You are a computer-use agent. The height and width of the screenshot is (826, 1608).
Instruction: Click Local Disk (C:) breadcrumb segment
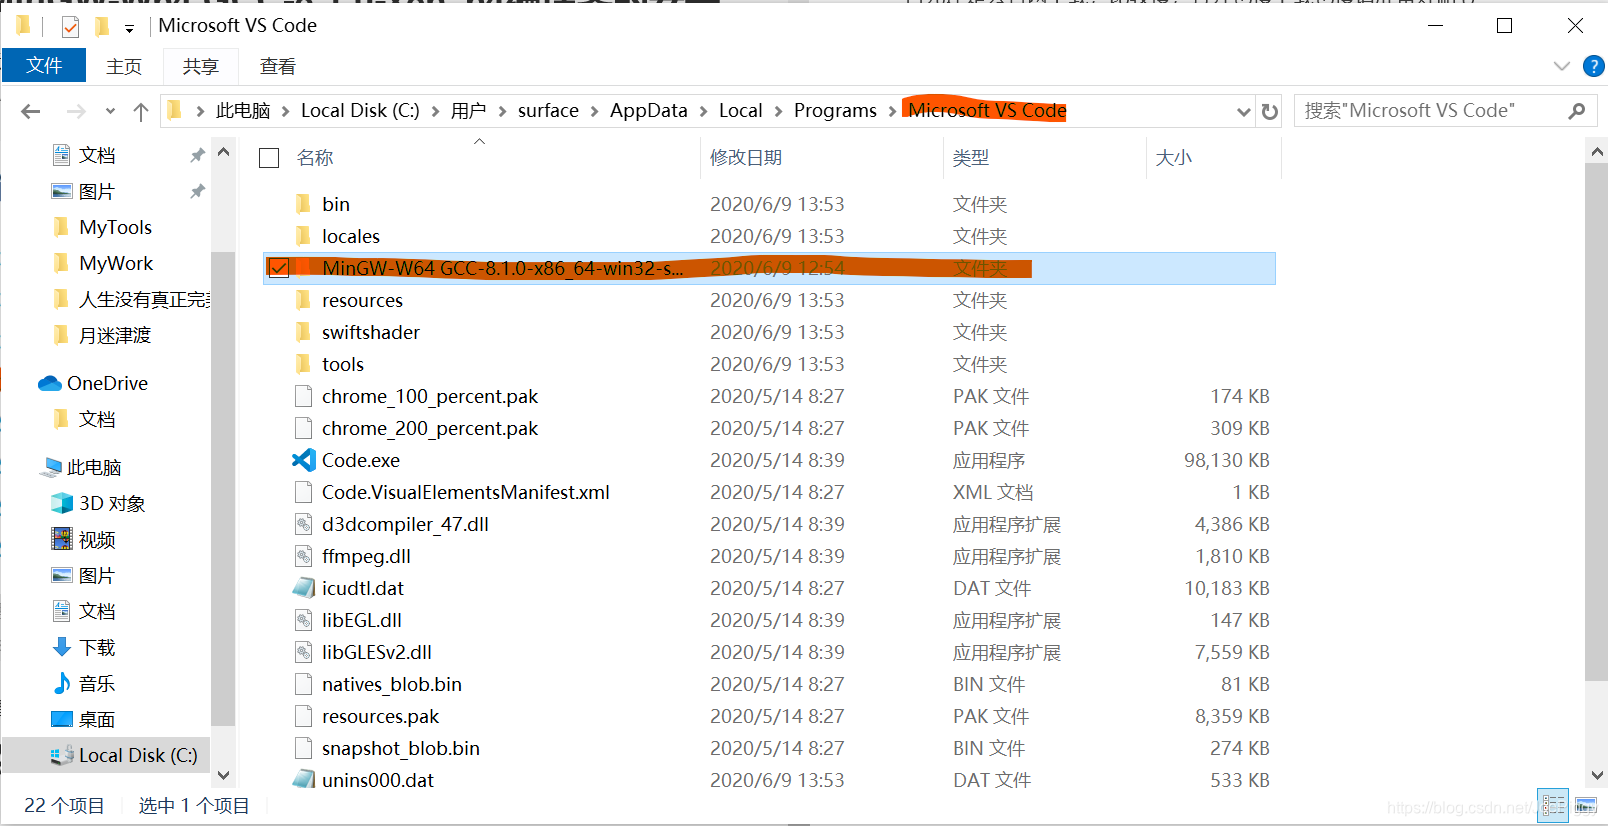point(360,111)
